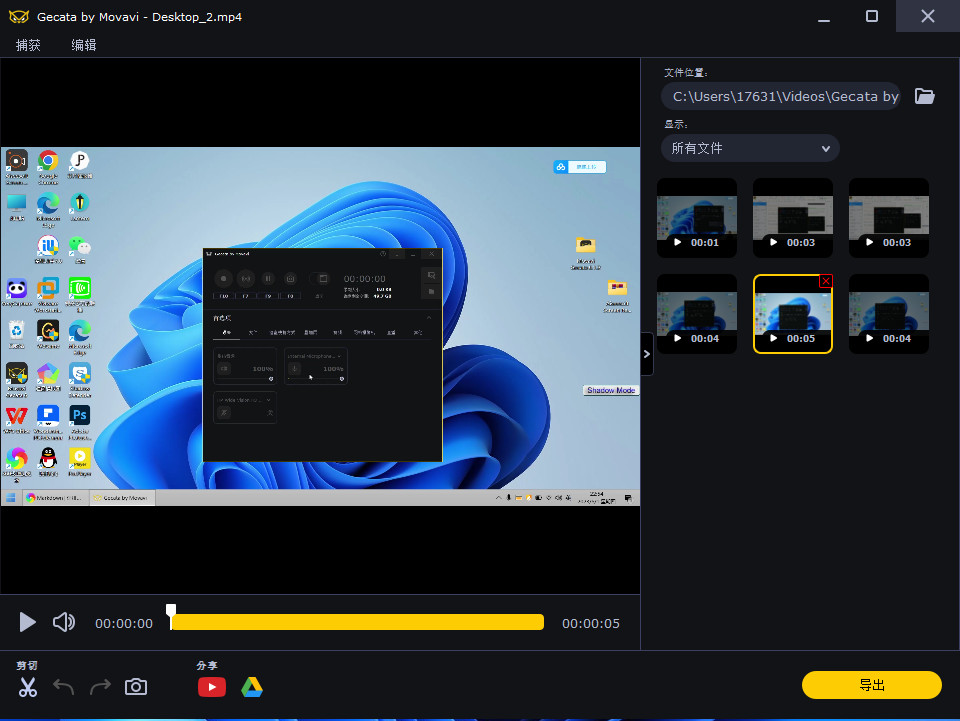Open the 编辑 menu
This screenshot has width=960, height=721.
[x=84, y=45]
